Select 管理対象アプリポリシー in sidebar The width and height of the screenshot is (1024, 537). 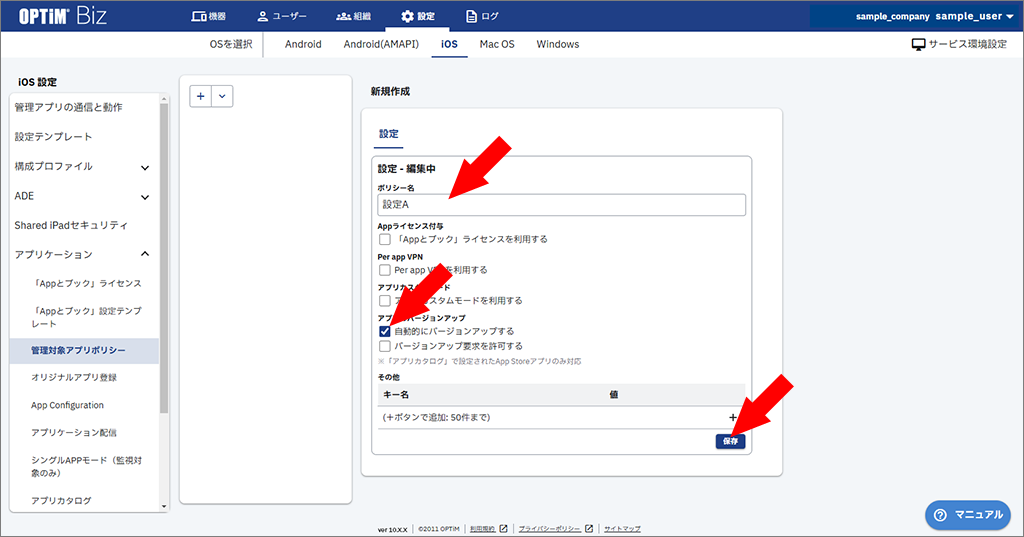coord(84,351)
